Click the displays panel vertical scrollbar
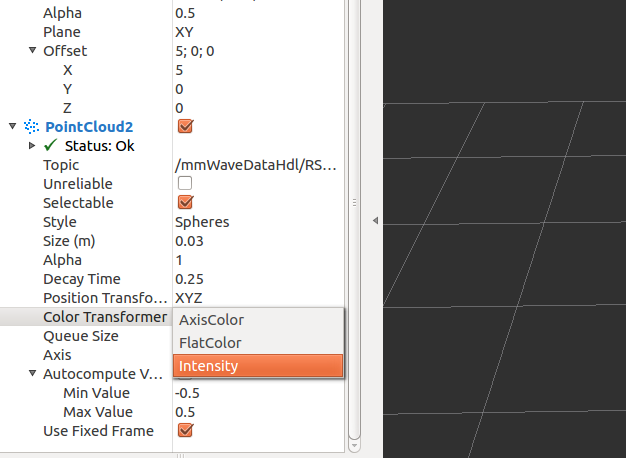The image size is (626, 458). click(353, 200)
